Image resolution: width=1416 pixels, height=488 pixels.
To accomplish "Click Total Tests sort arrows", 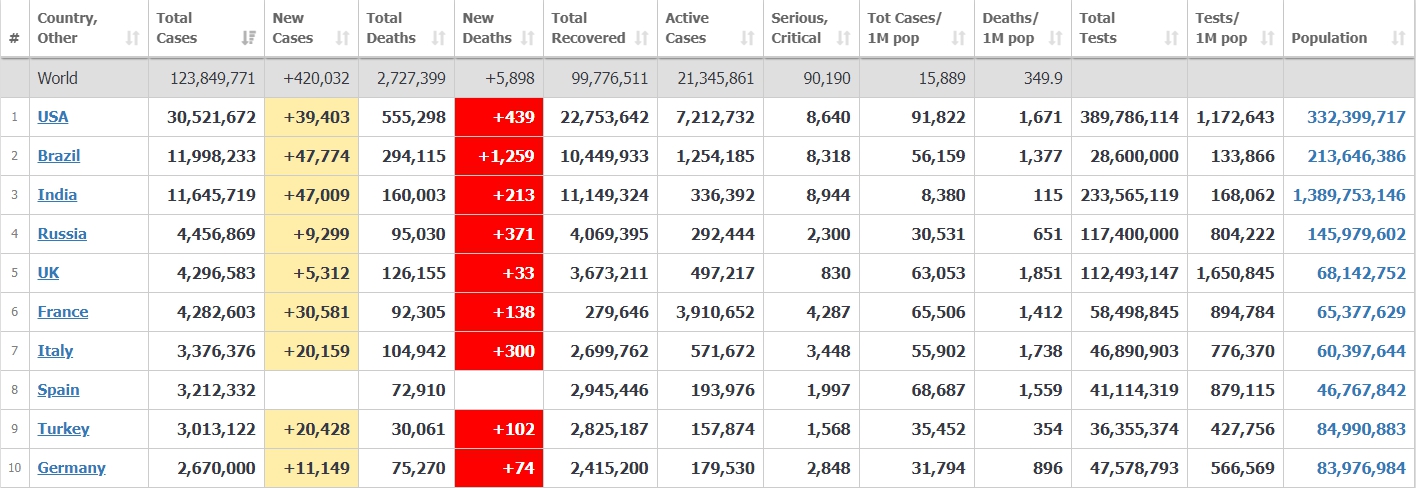I will (1171, 38).
